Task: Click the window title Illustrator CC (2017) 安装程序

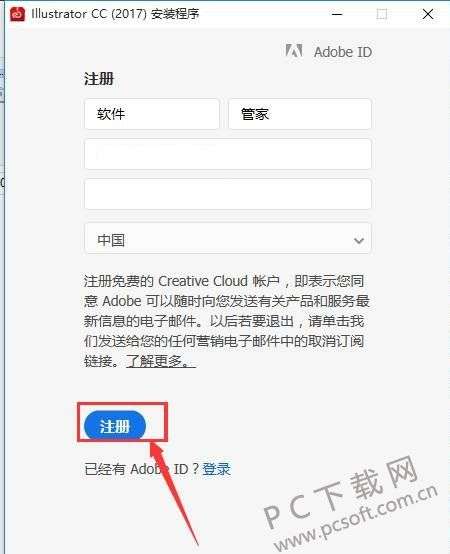Action: click(116, 14)
